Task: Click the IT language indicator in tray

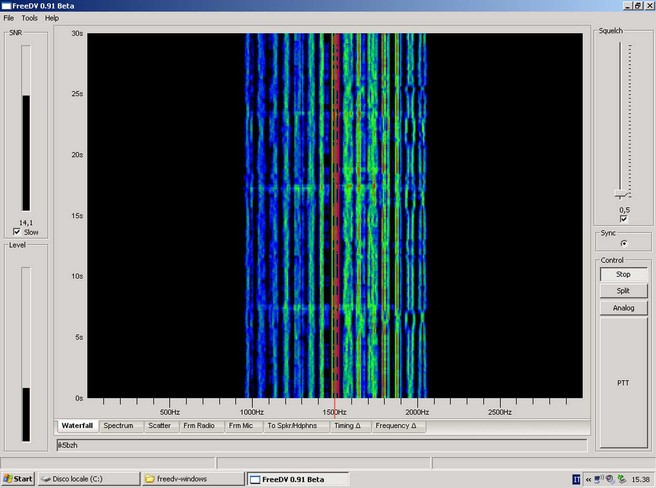Action: 576,479
